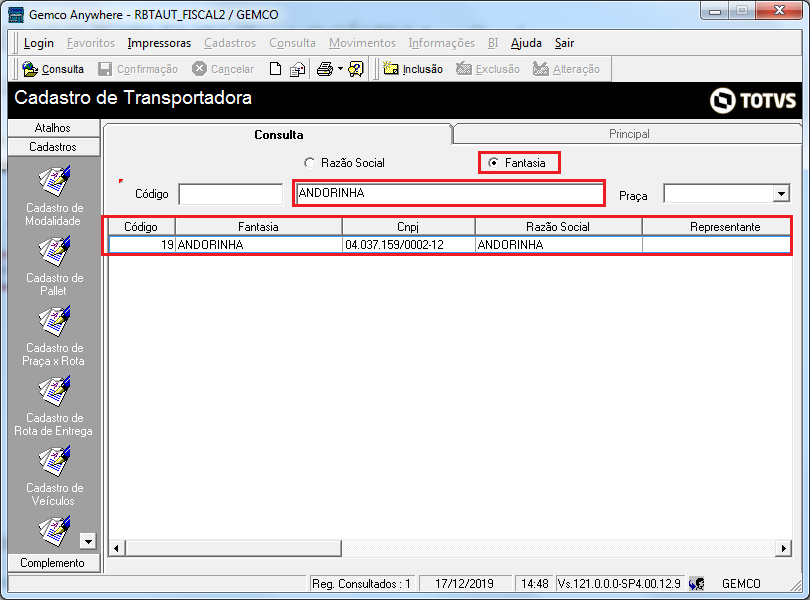Select the Razão Social radio button
The width and height of the screenshot is (810, 600).
(309, 163)
